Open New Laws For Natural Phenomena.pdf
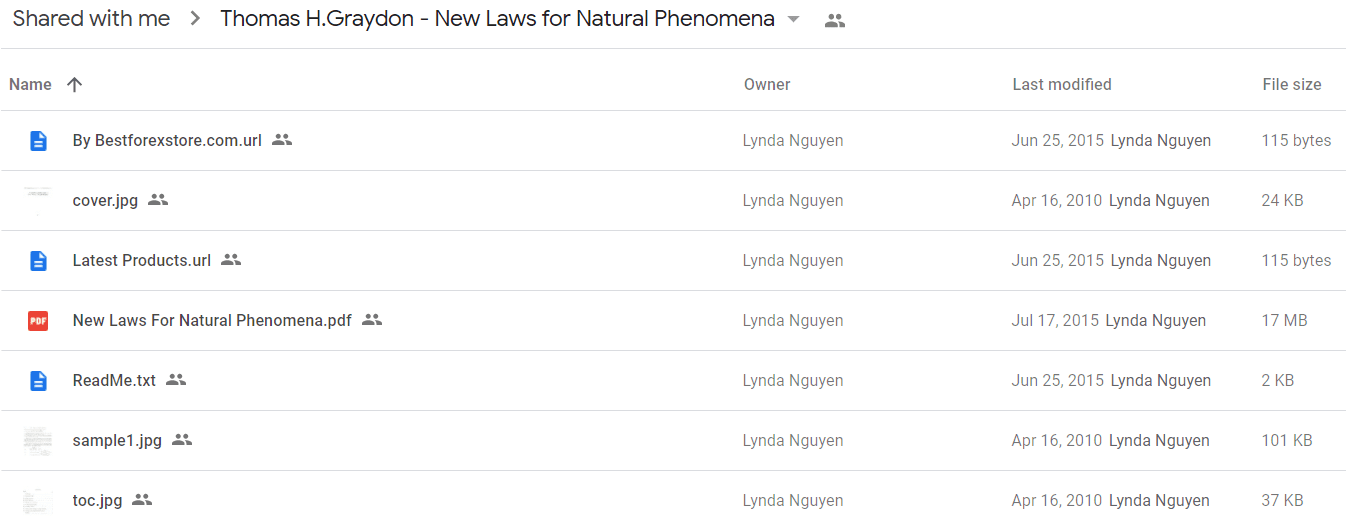Viewport: 1346px width, 525px height. tap(212, 321)
